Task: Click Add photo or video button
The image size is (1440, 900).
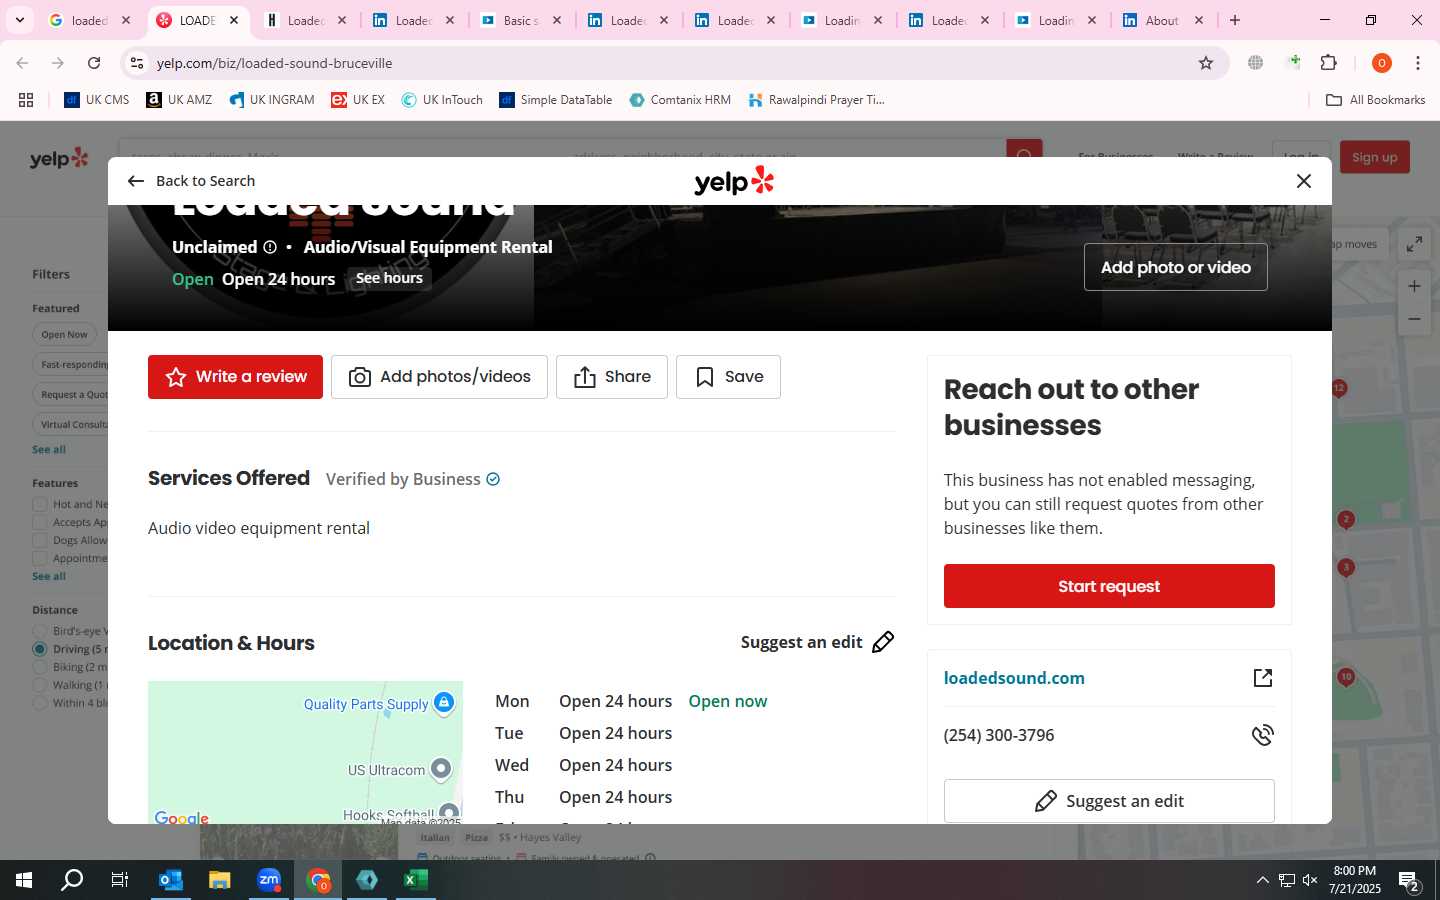Action: point(1176,267)
